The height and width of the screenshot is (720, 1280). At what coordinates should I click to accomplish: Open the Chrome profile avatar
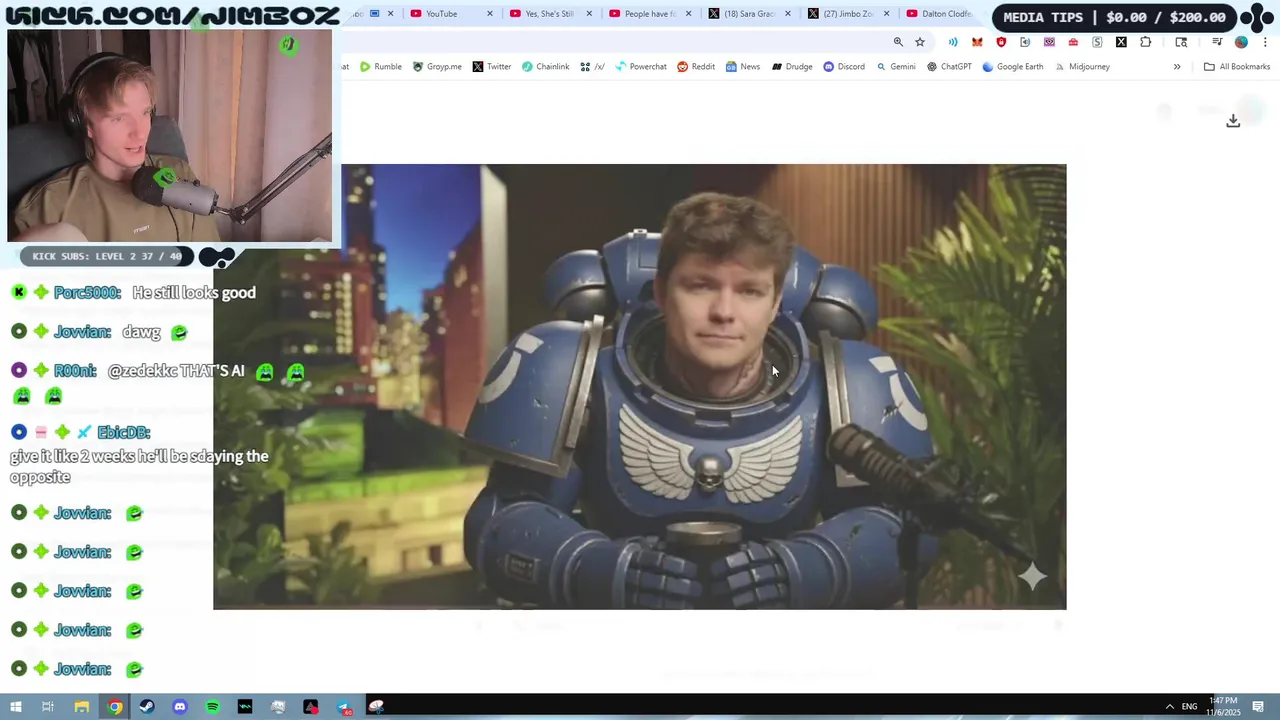coord(1241,42)
